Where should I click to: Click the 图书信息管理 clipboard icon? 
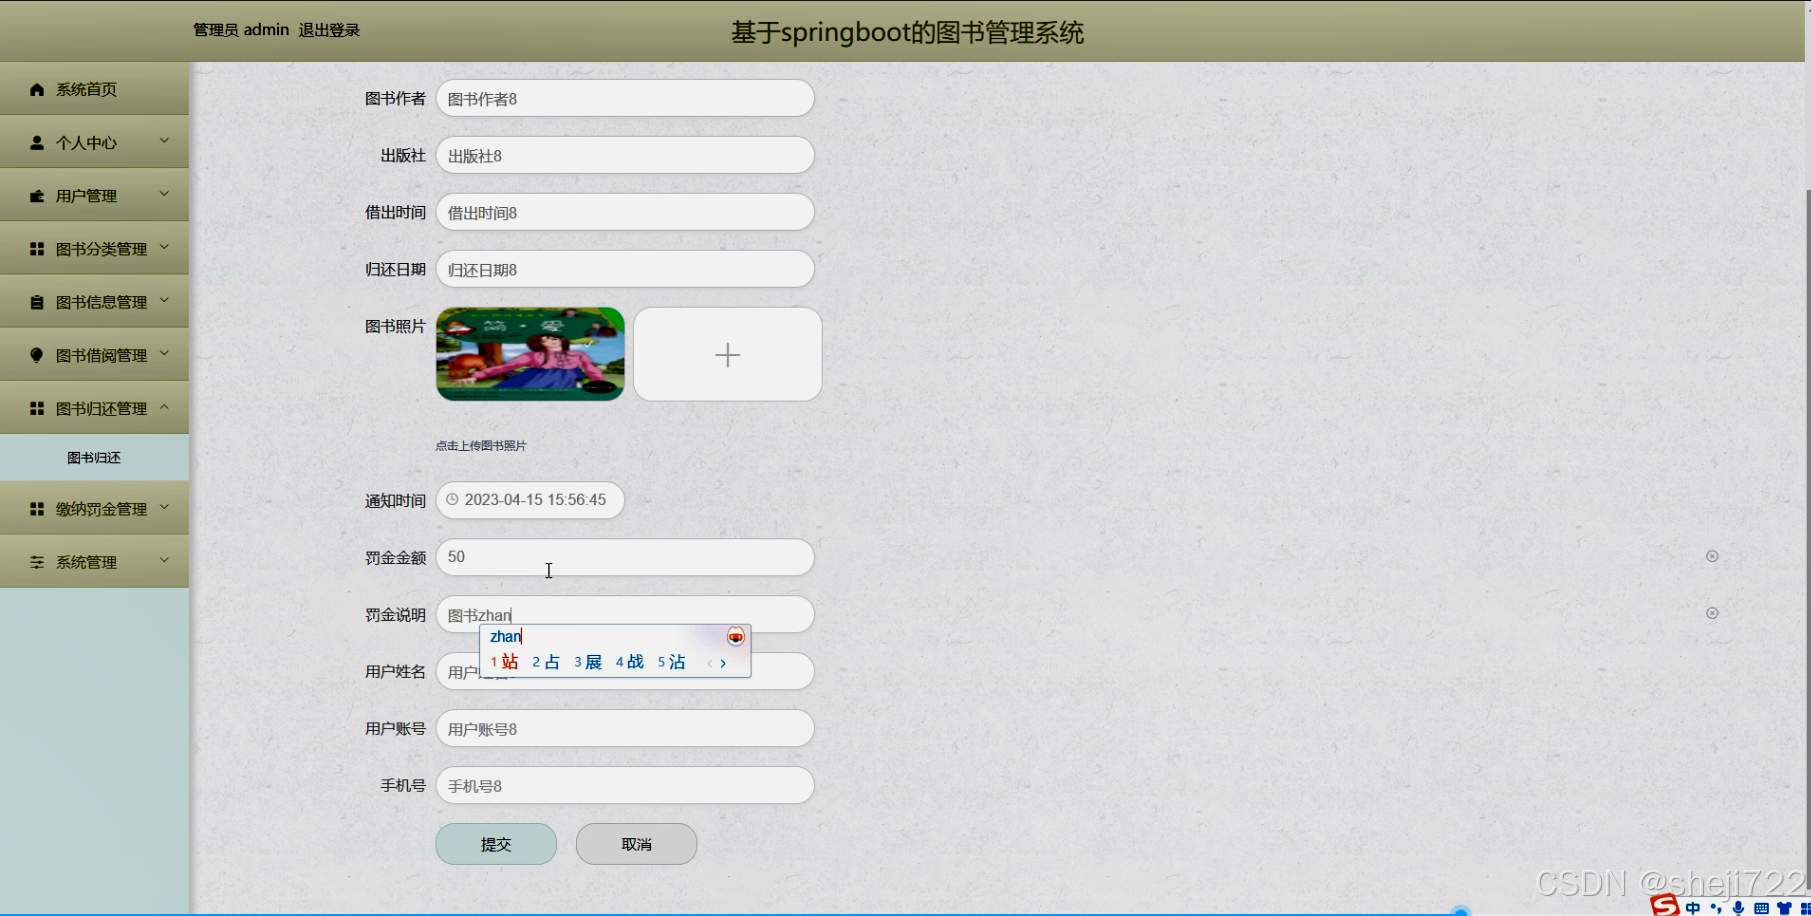(x=37, y=301)
